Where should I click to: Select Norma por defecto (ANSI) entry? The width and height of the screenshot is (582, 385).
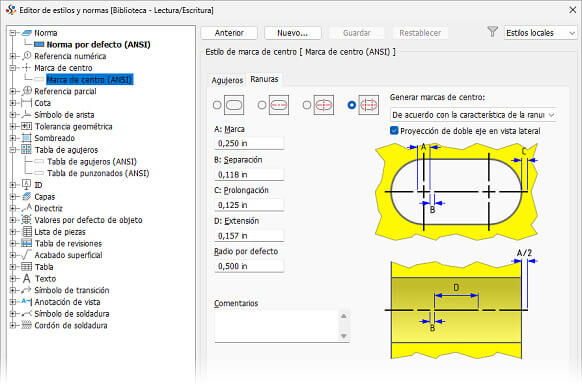pos(98,45)
